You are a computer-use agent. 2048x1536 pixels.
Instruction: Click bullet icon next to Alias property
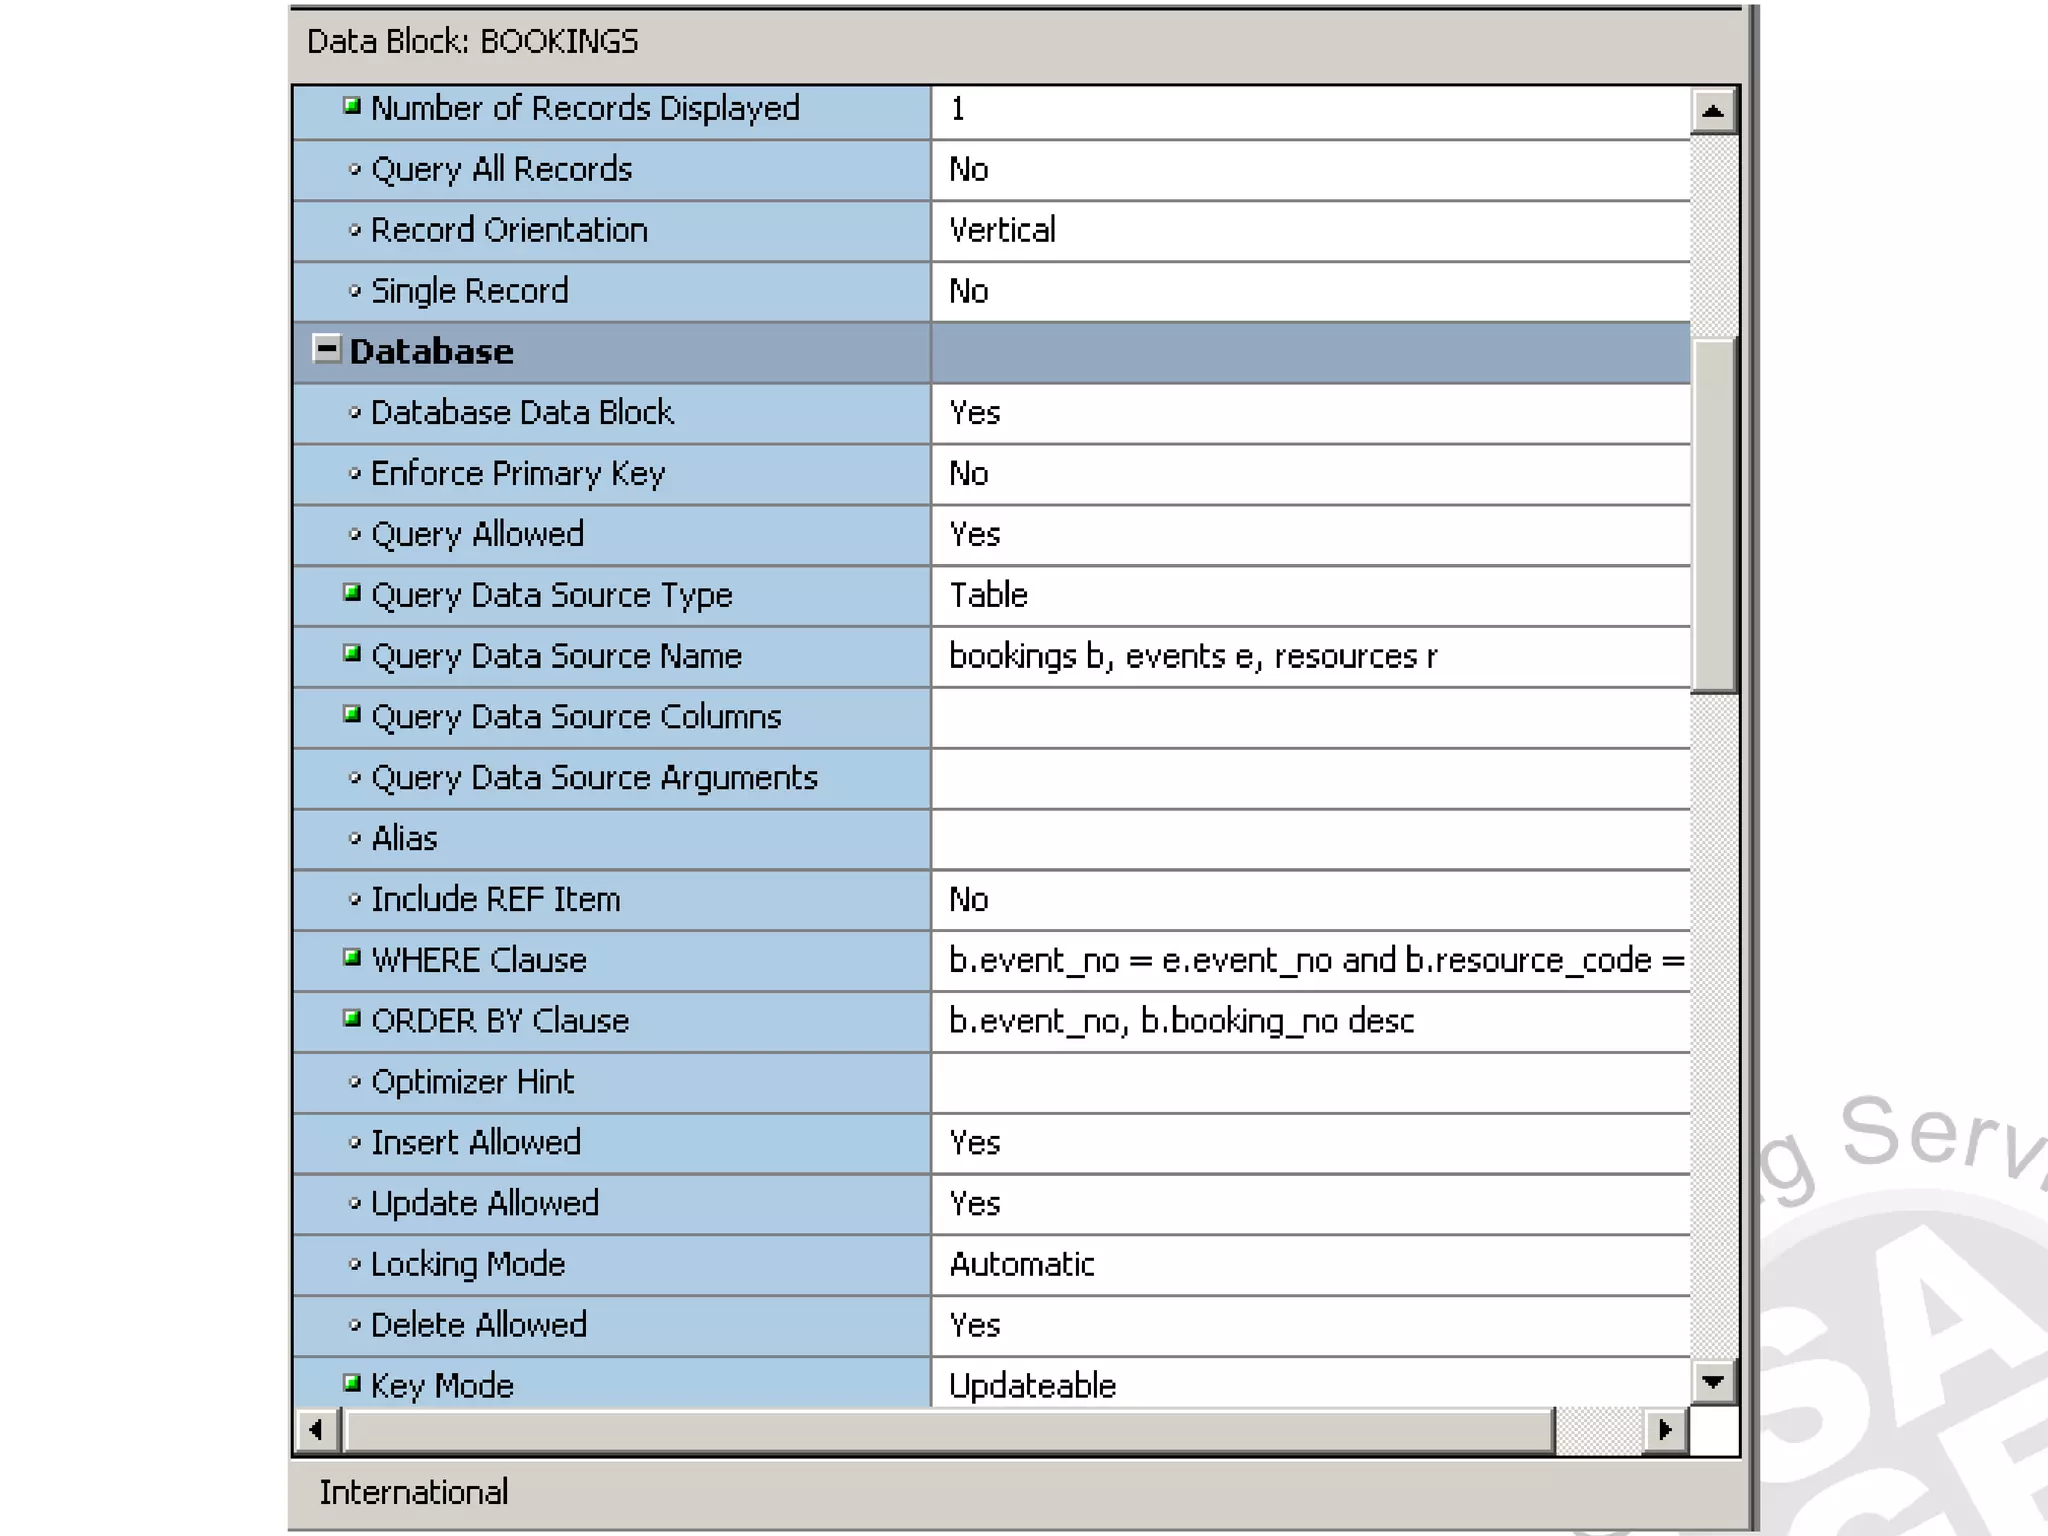pos(354,838)
